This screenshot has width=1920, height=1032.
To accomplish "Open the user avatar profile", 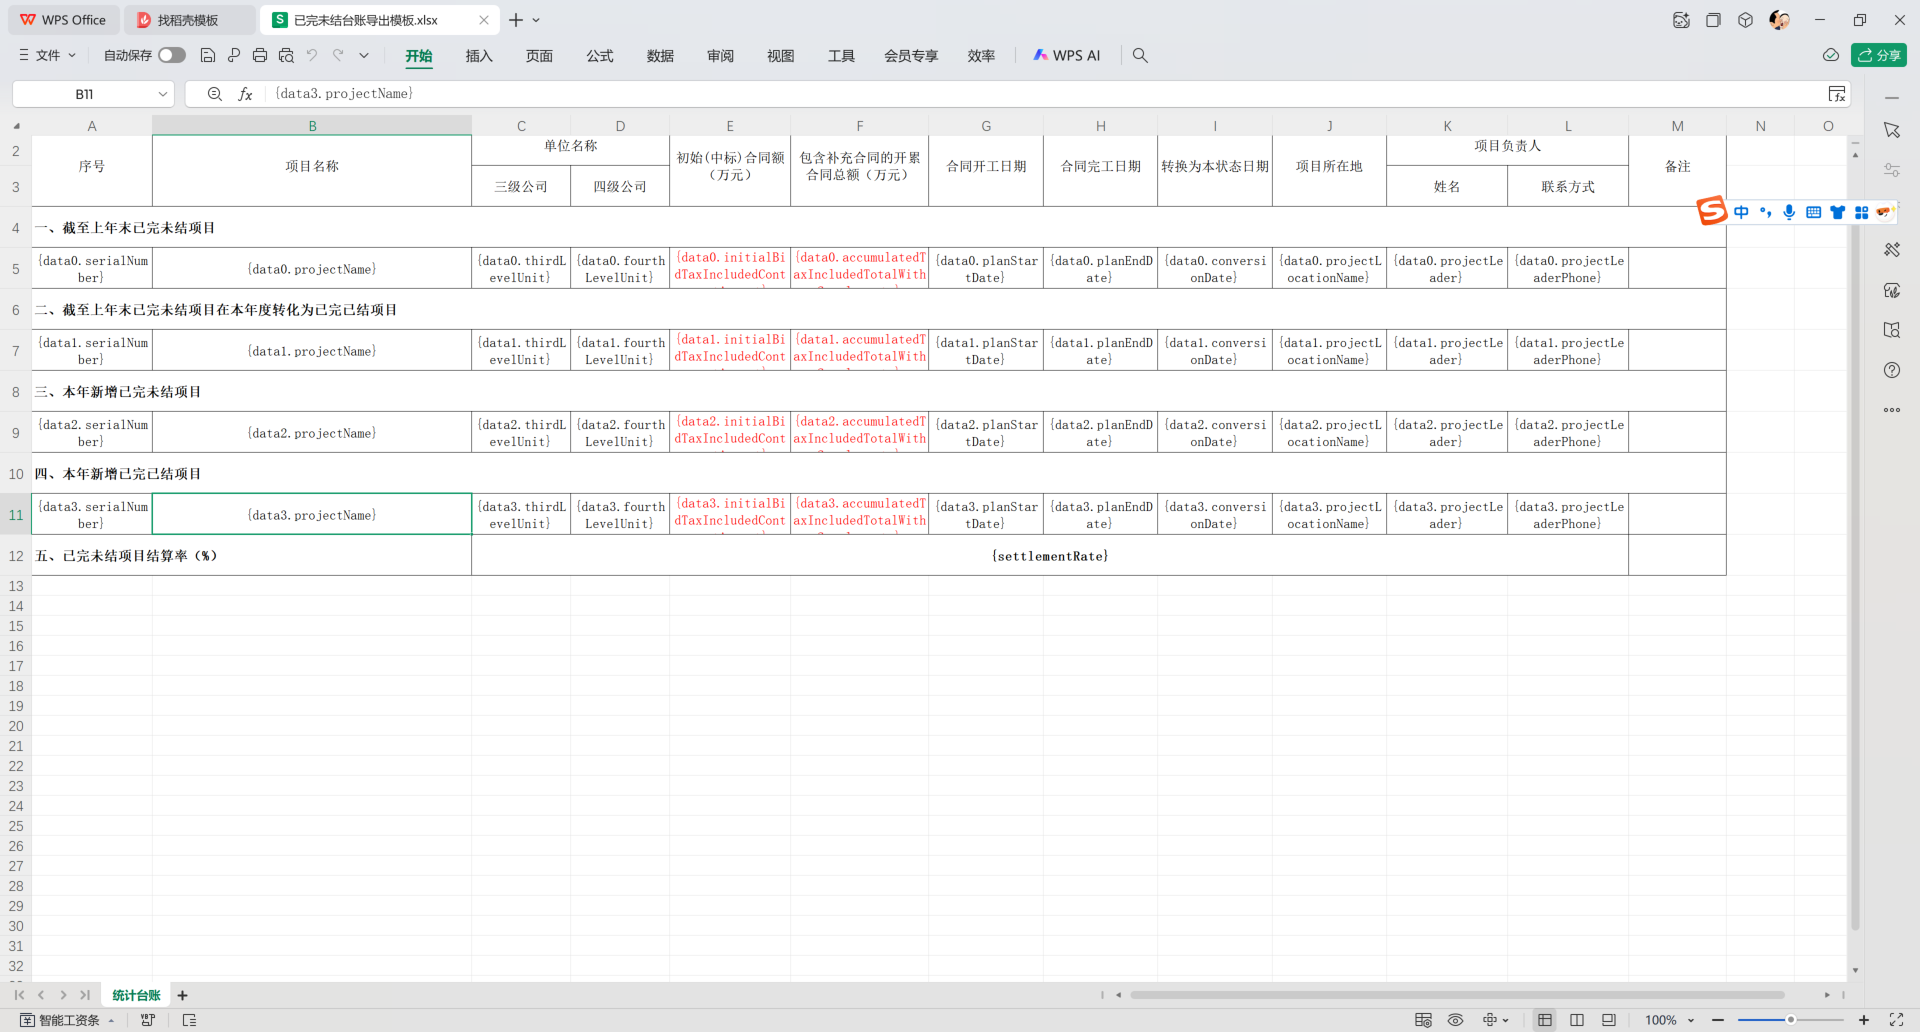I will [1779, 20].
